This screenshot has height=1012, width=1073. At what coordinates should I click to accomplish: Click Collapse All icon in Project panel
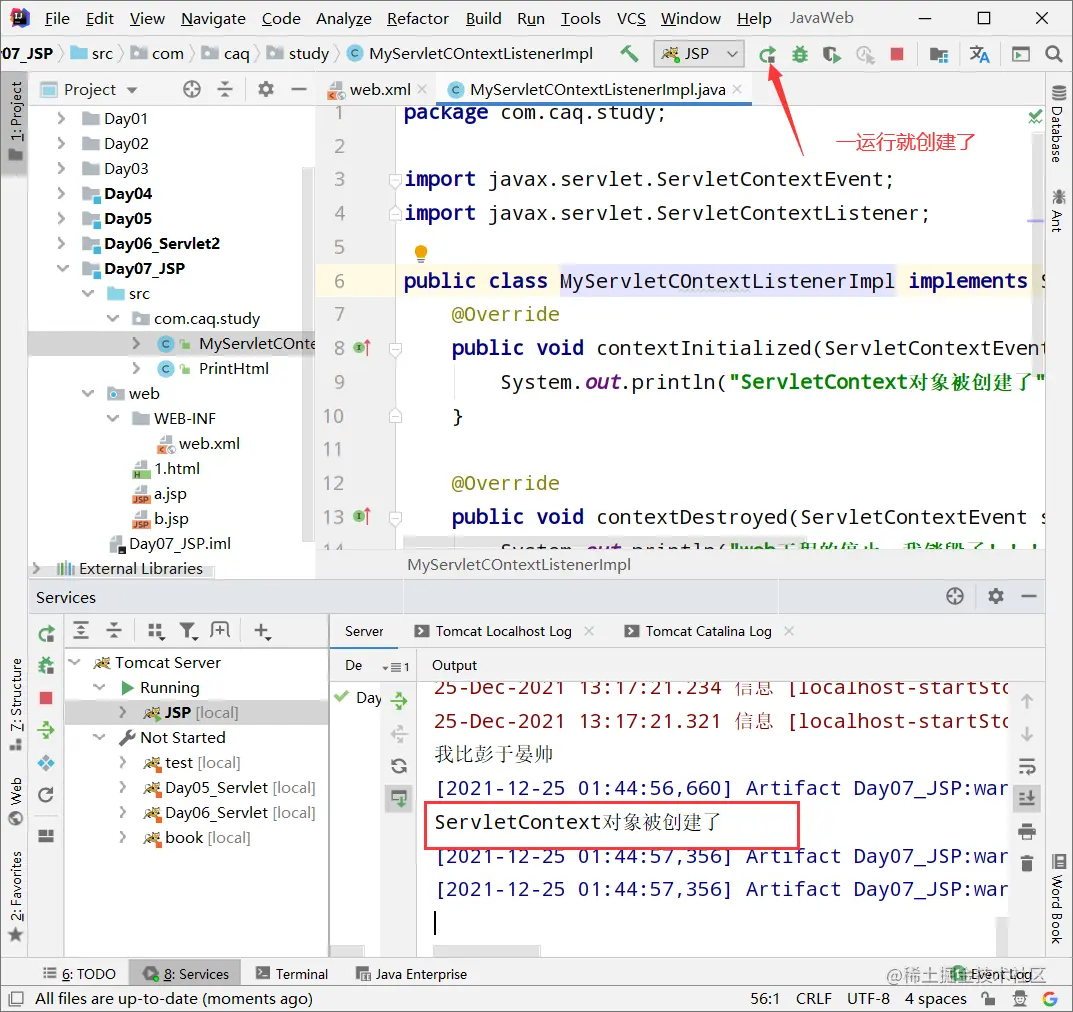pos(224,89)
